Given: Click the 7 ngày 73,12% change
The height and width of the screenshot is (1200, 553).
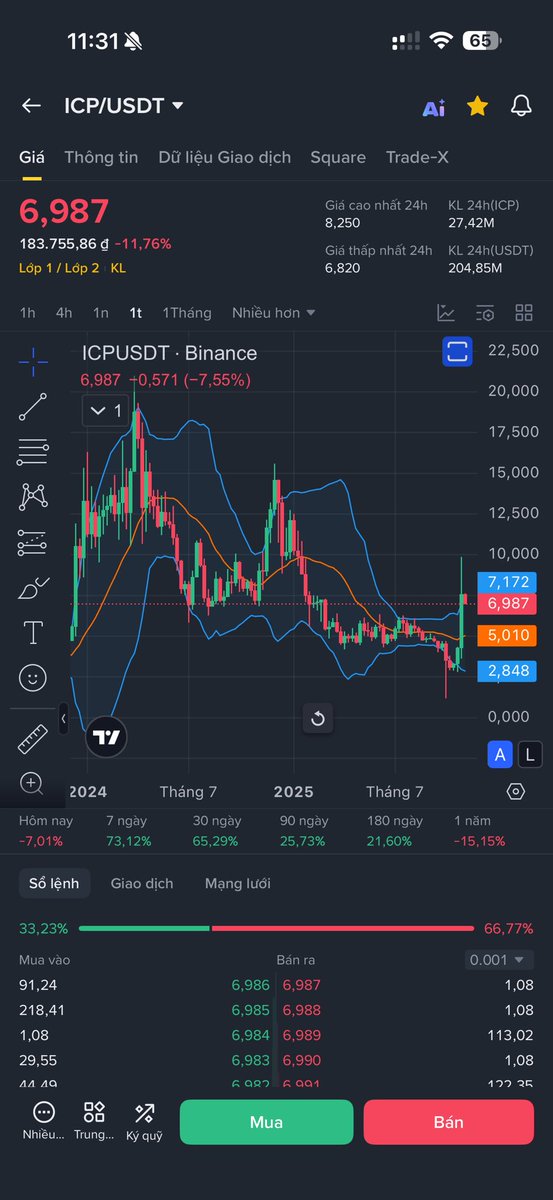Looking at the screenshot, I should (x=128, y=831).
